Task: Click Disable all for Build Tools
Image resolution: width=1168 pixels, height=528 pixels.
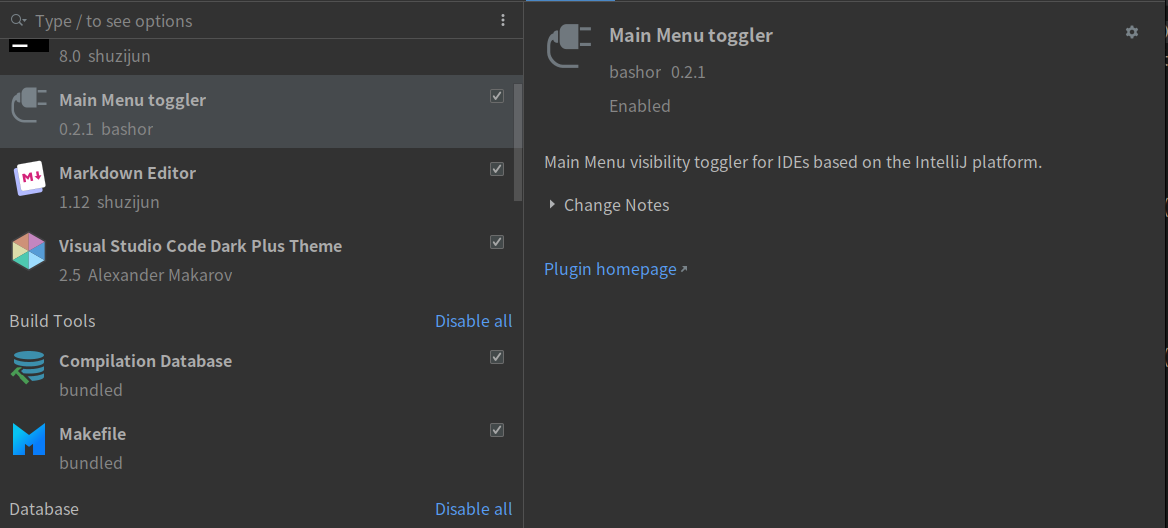Action: [474, 321]
